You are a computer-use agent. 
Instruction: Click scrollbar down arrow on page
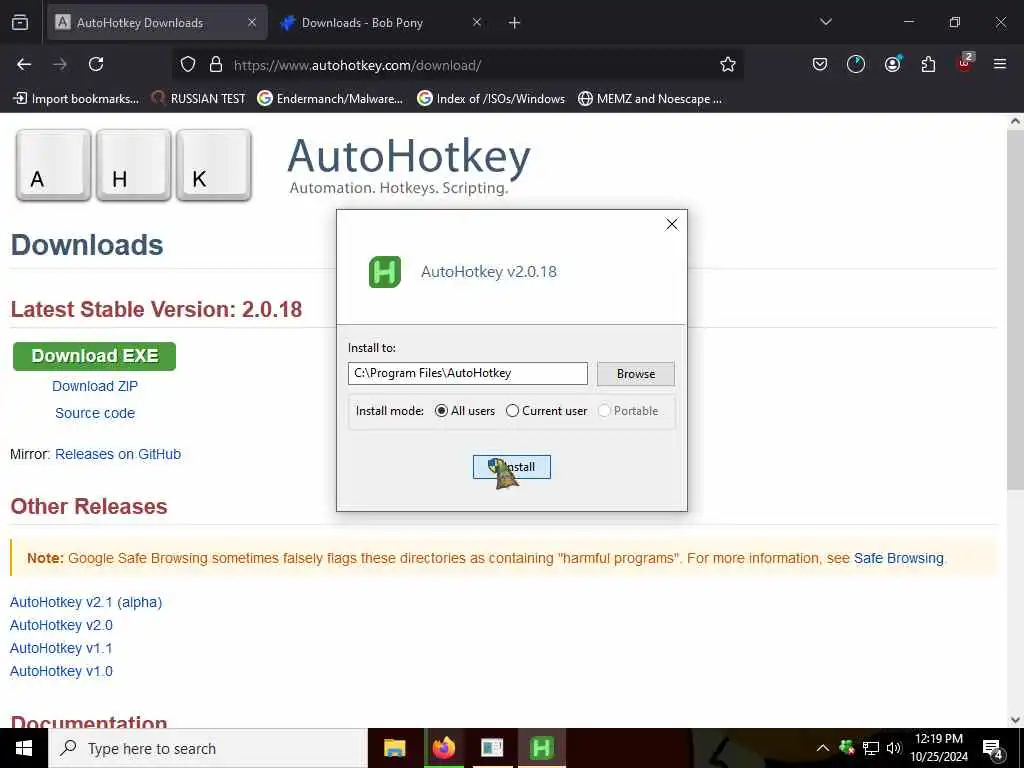tap(1015, 720)
